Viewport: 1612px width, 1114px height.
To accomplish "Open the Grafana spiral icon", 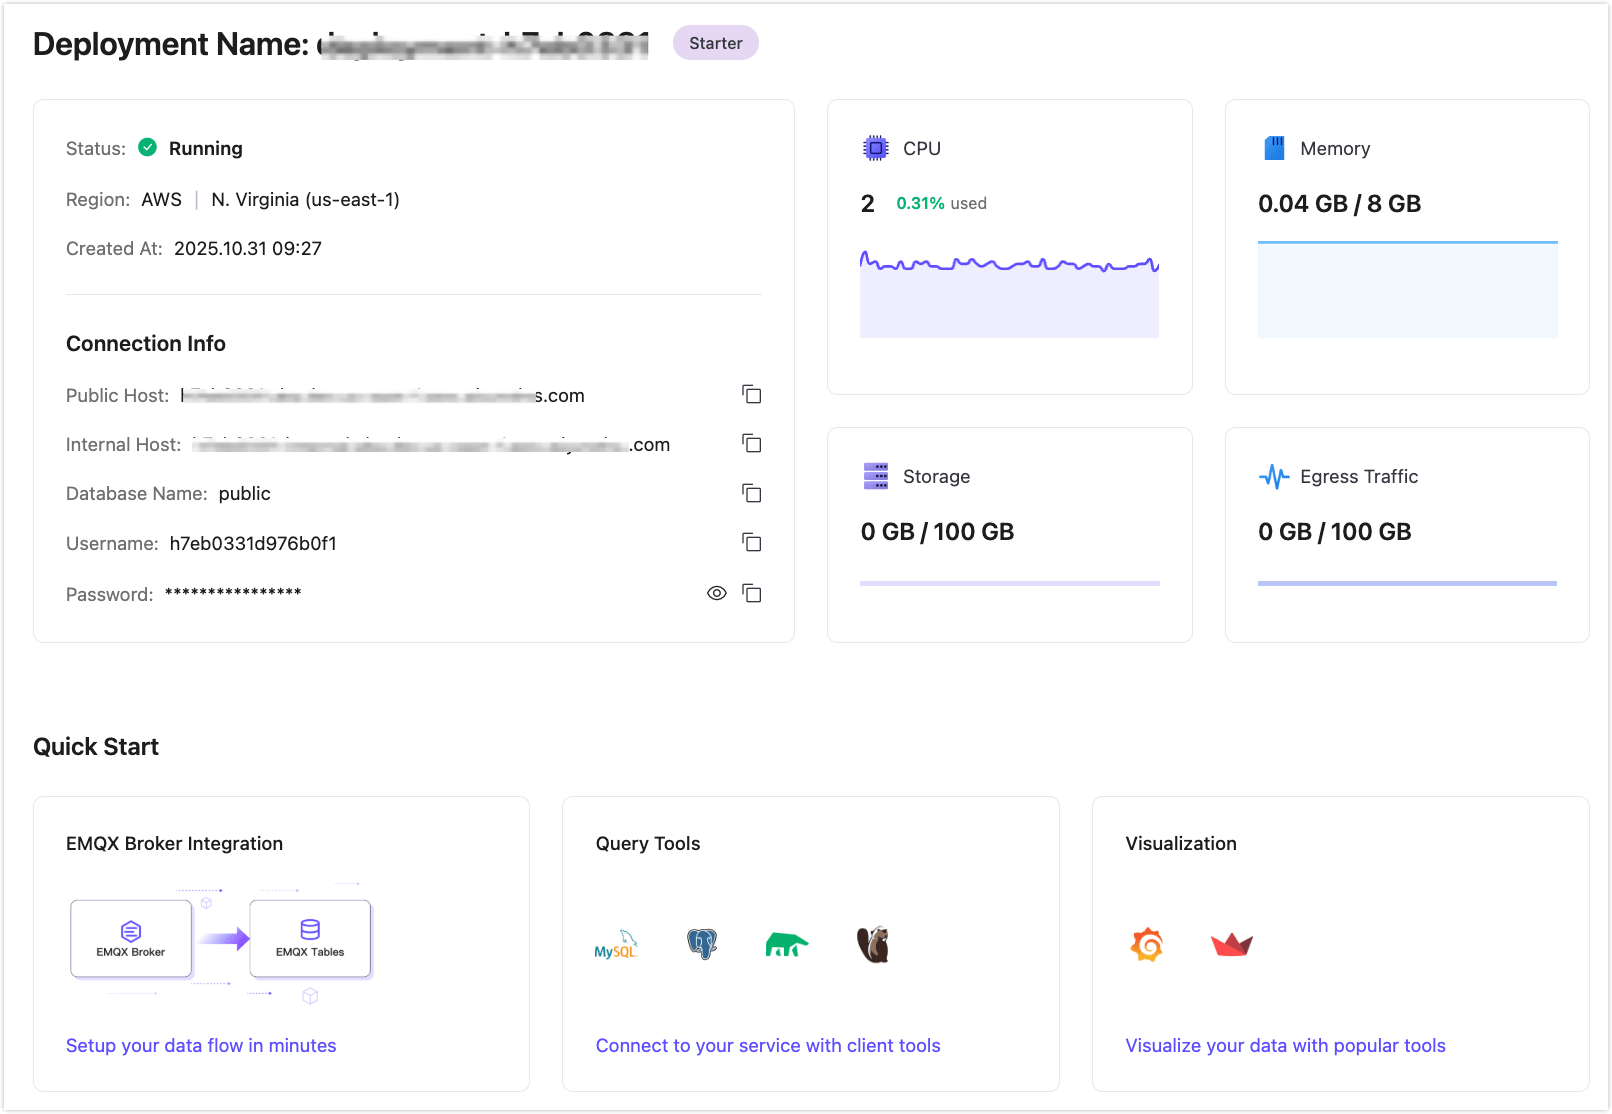I will pyautogui.click(x=1146, y=944).
